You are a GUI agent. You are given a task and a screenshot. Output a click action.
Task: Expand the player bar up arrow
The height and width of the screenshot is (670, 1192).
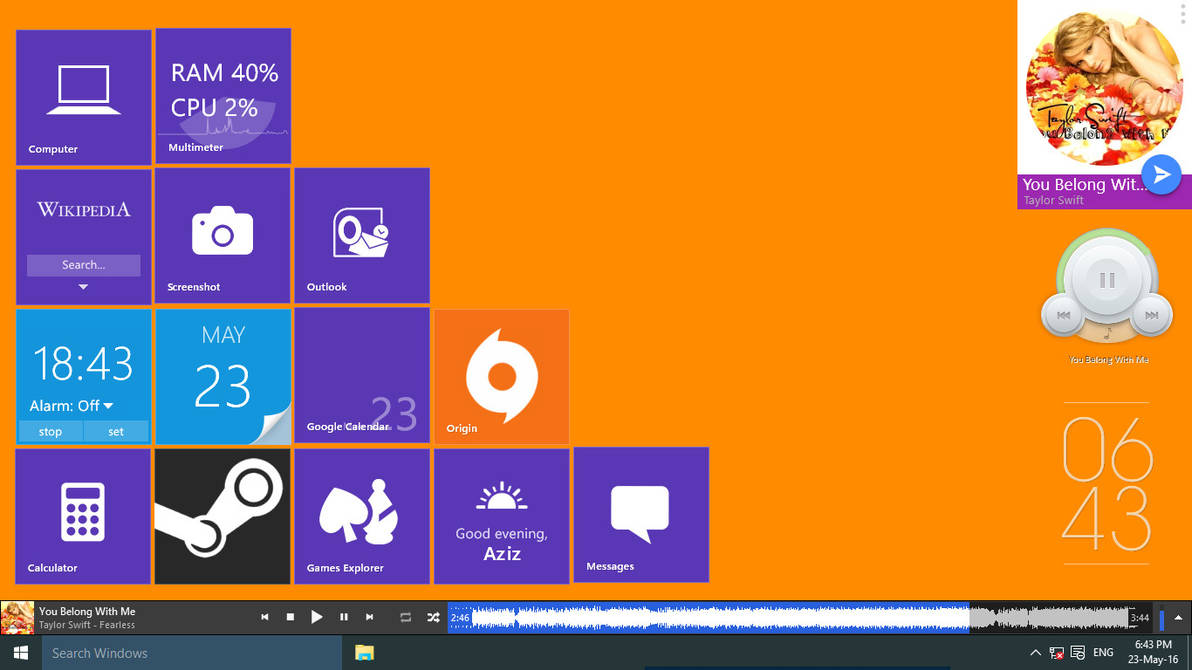click(x=1178, y=618)
